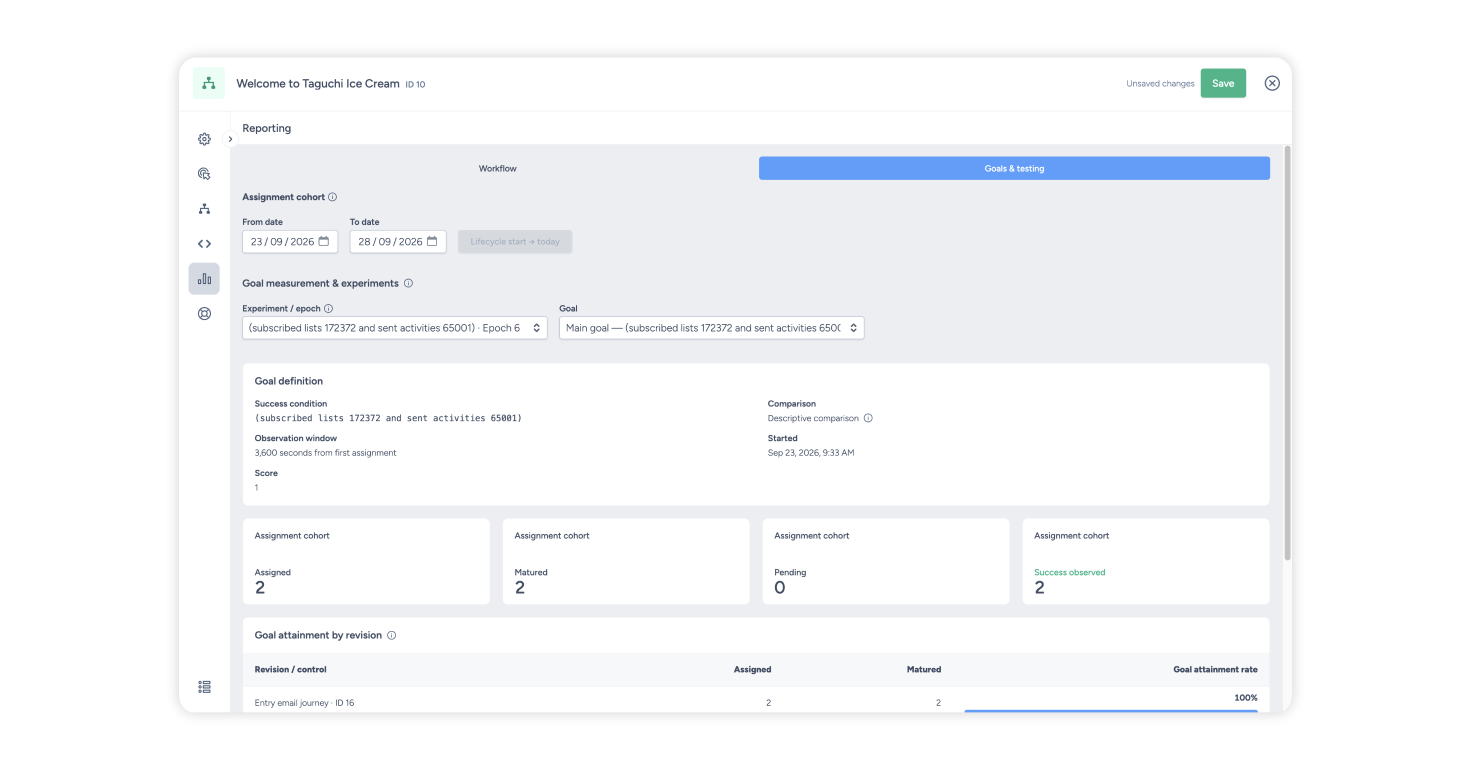Image resolution: width=1471 pixels, height=771 pixels.
Task: Select the Goals & testing tab
Action: pyautogui.click(x=1014, y=168)
